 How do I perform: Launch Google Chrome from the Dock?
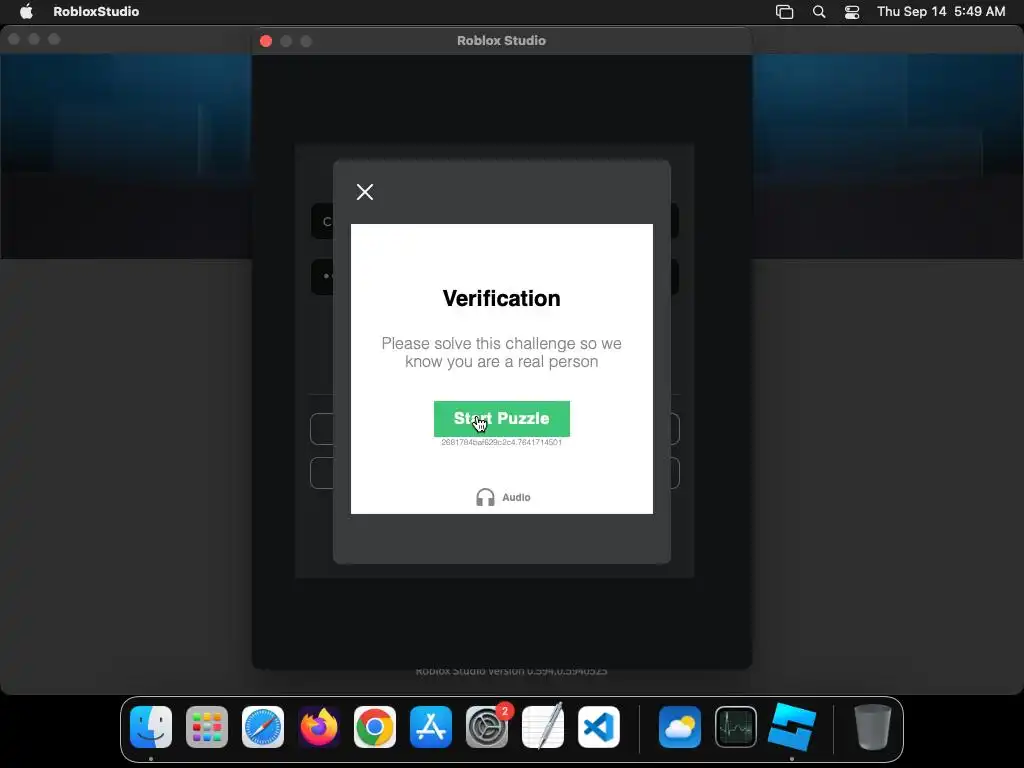(x=375, y=727)
